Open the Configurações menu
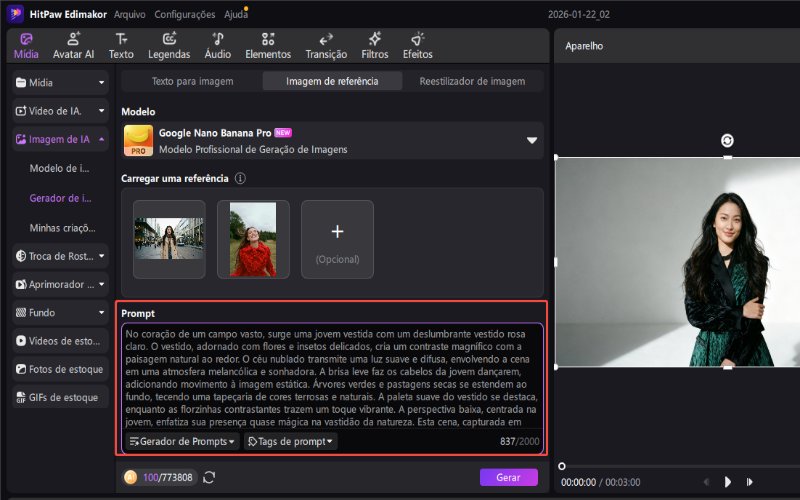This screenshot has width=800, height=500. tap(185, 14)
